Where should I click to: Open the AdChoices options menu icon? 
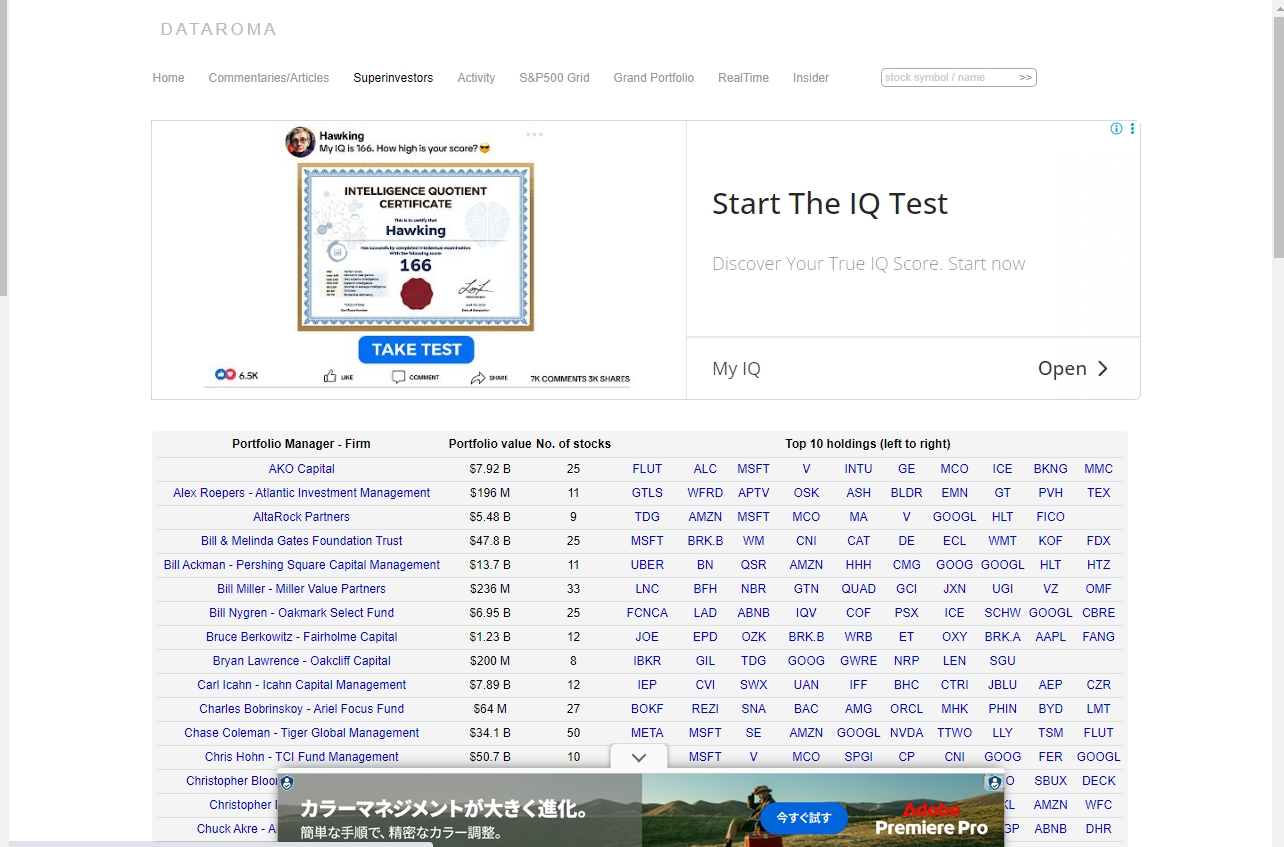1132,129
